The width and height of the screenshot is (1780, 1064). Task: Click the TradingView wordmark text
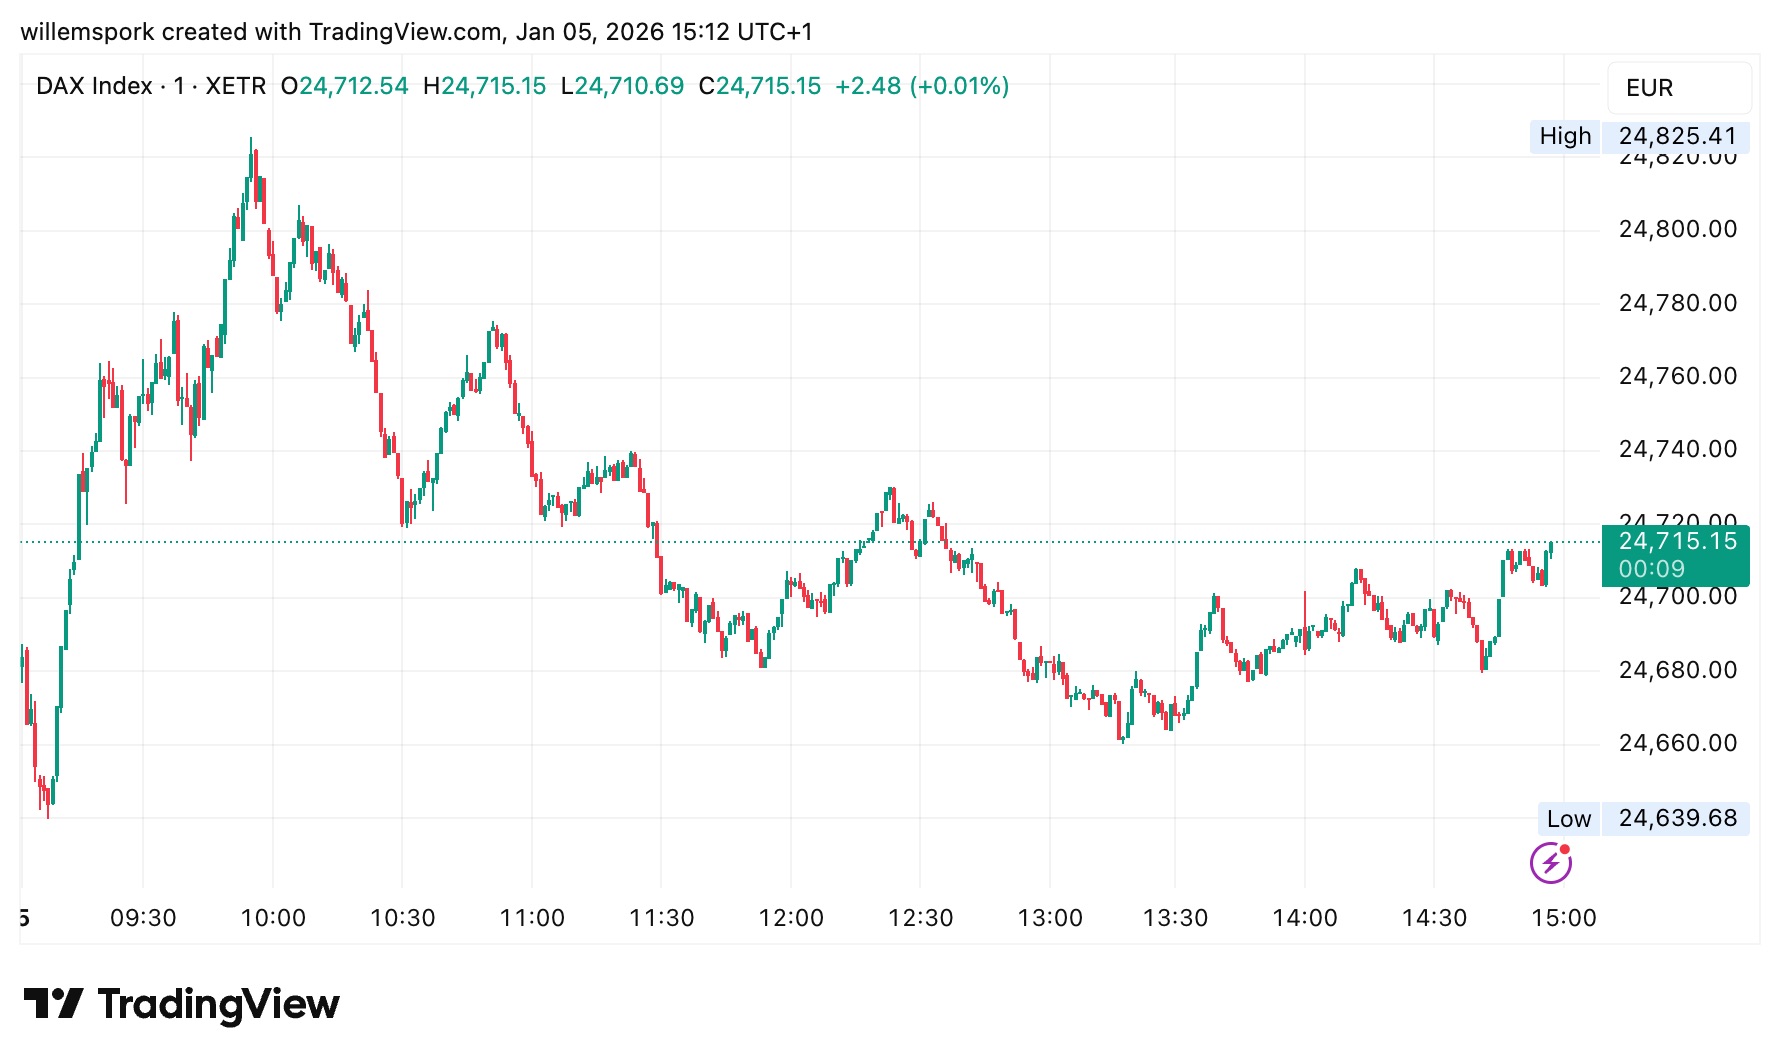pyautogui.click(x=219, y=1004)
